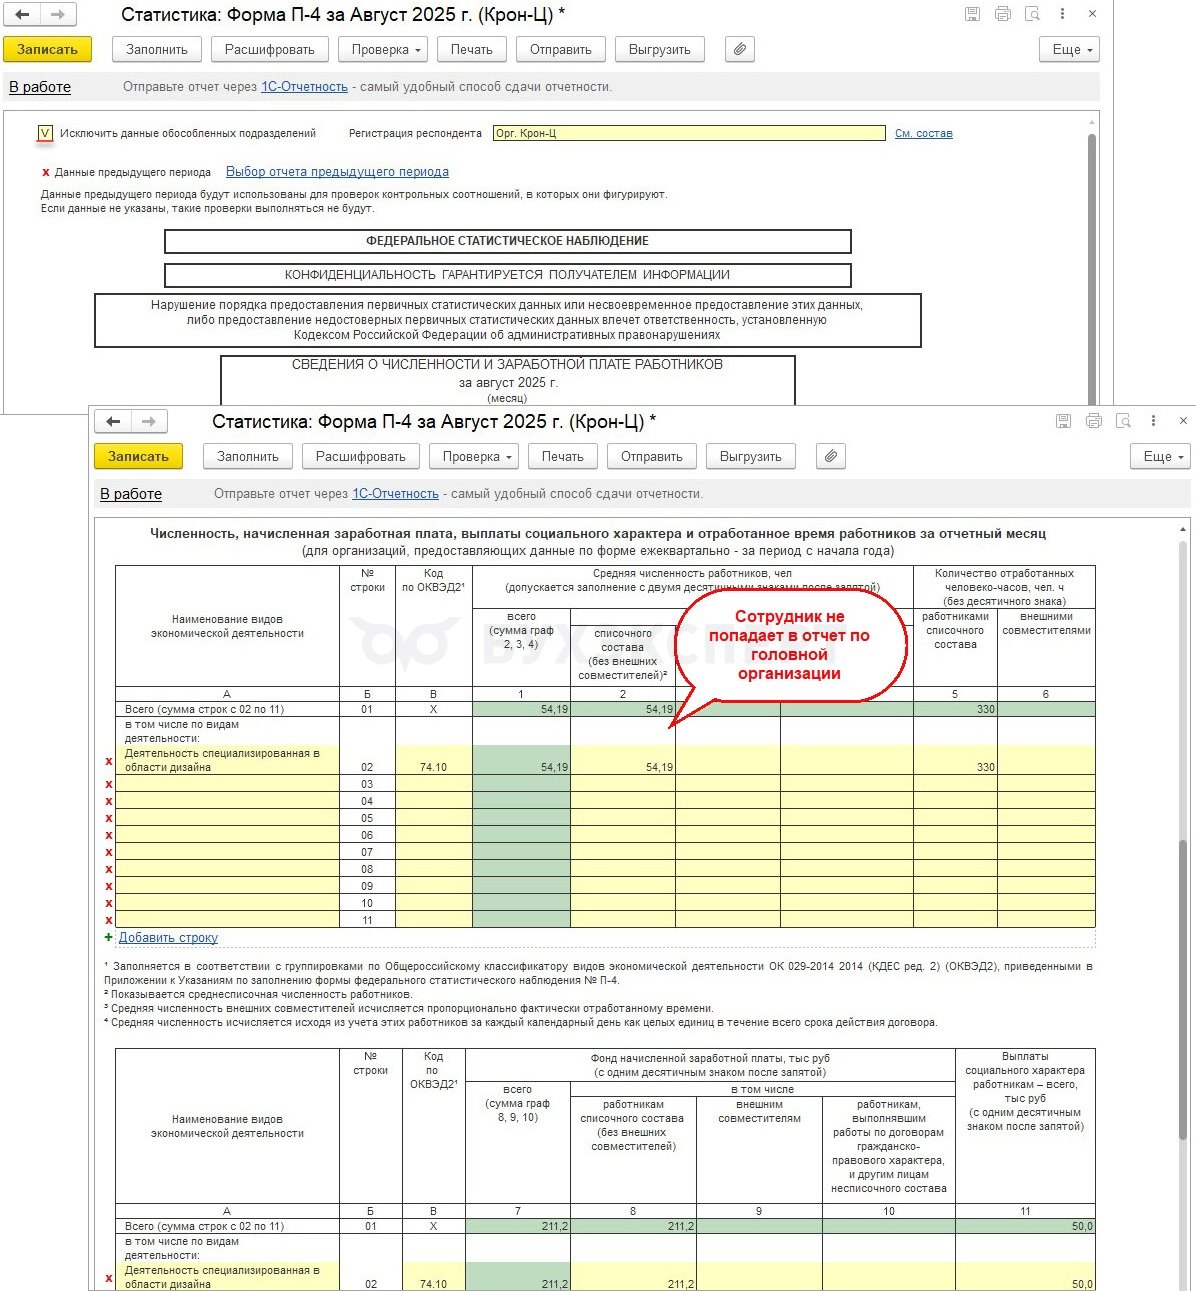Open 'В работе' status link in front window
The height and width of the screenshot is (1291, 1196).
pyautogui.click(x=131, y=494)
